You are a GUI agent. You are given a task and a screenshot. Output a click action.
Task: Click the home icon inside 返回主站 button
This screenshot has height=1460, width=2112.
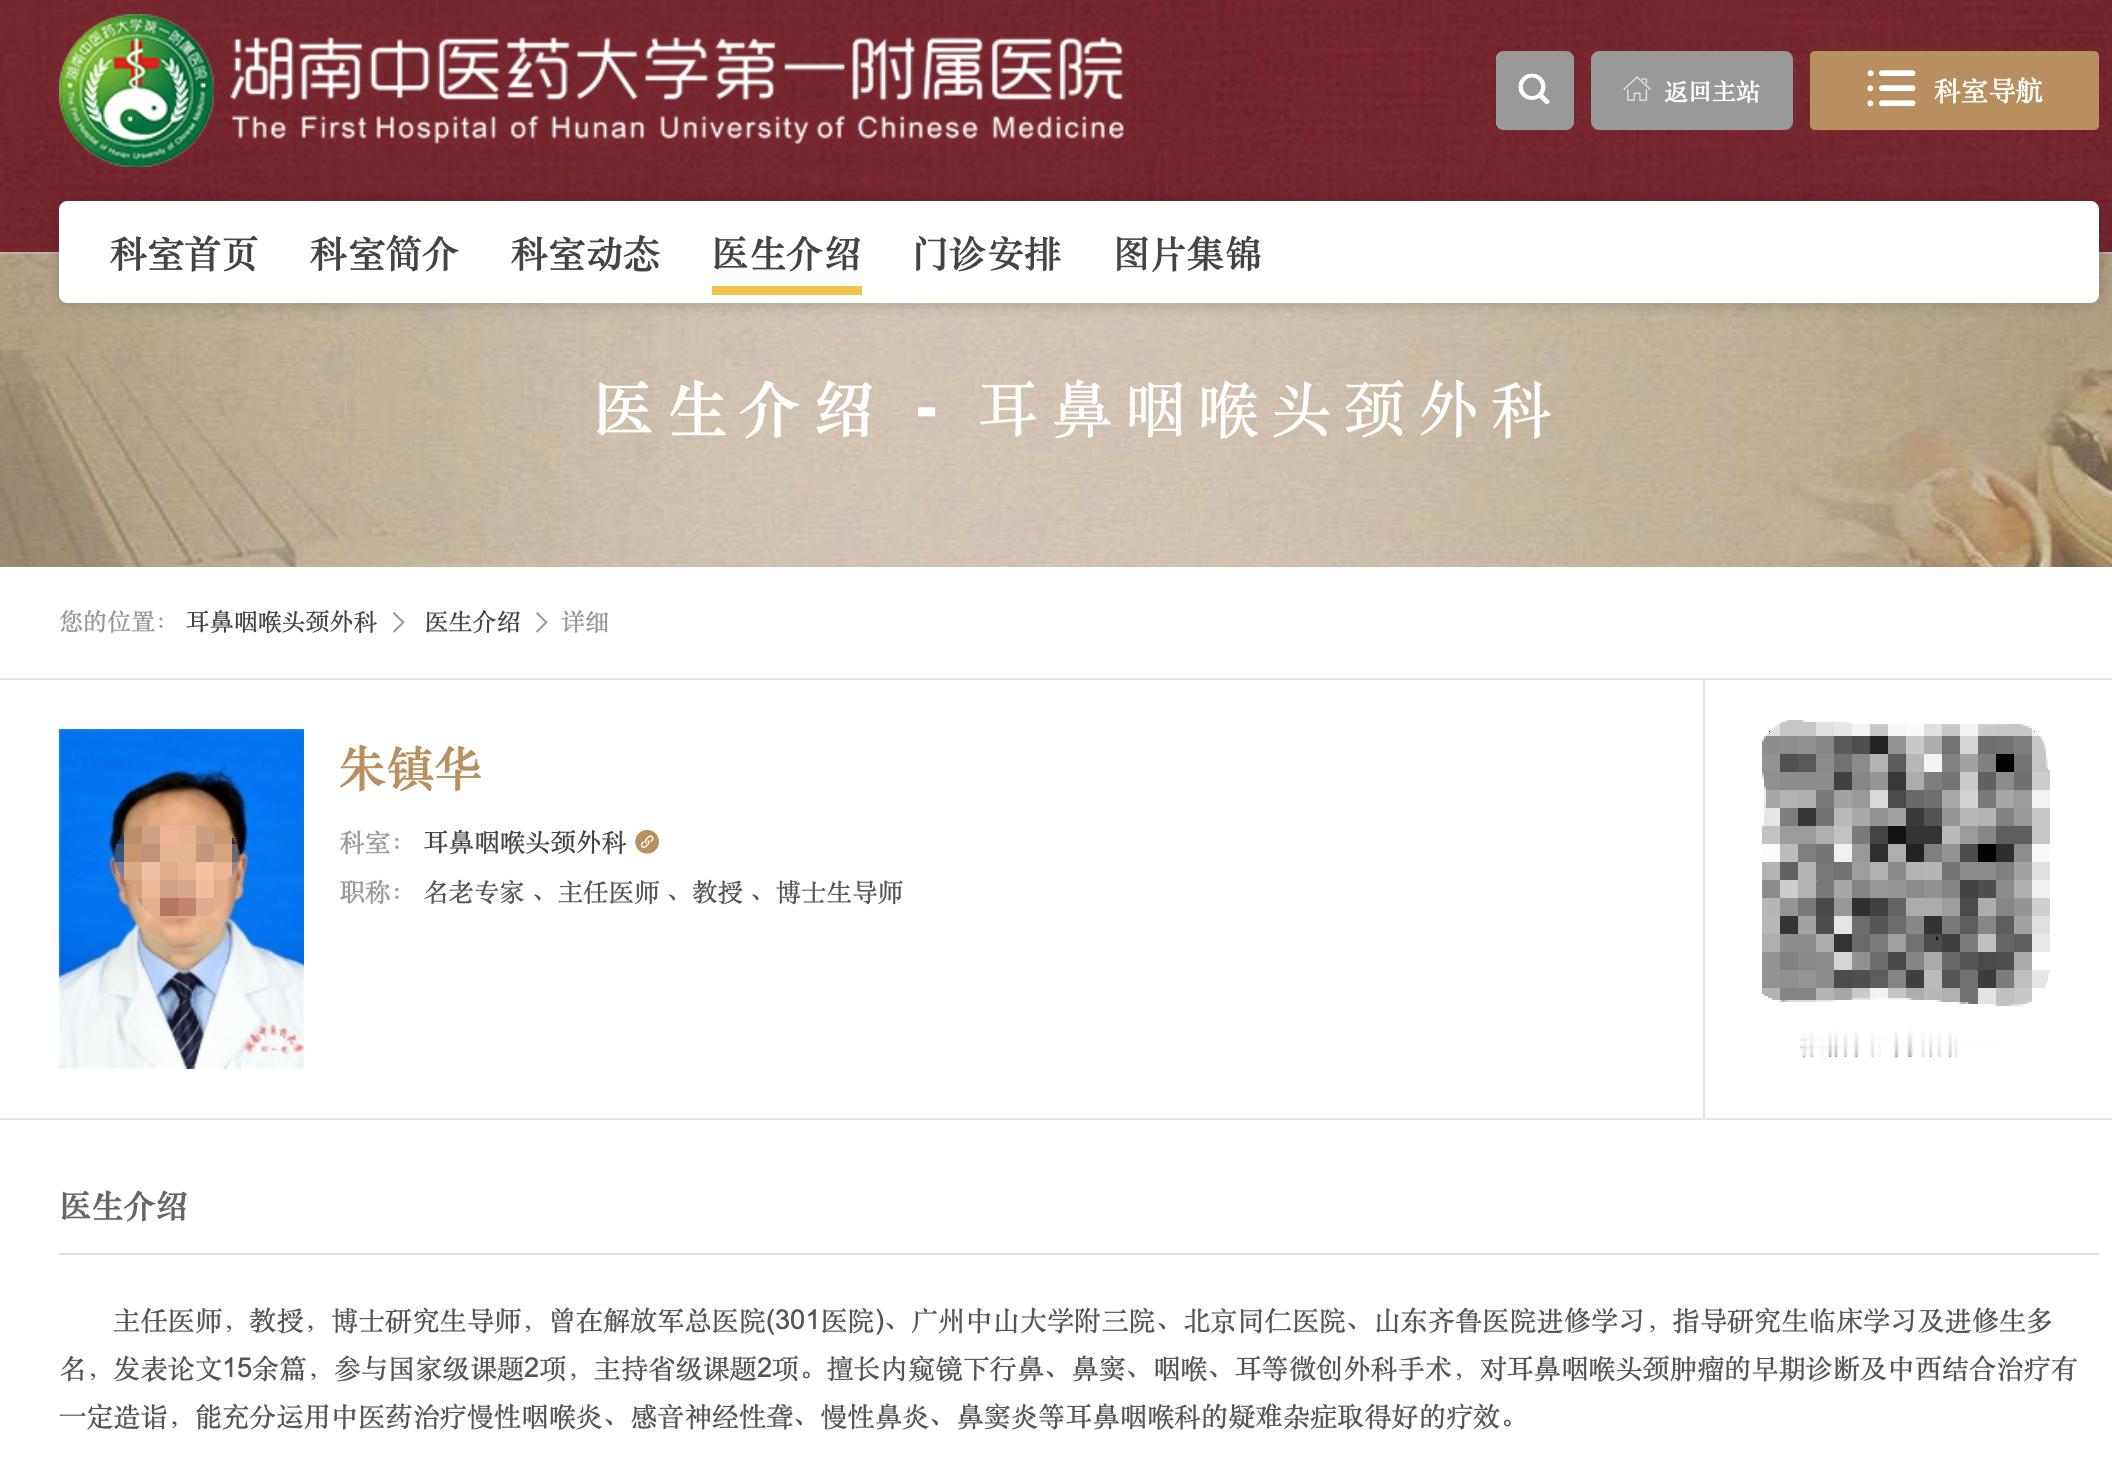(1638, 90)
